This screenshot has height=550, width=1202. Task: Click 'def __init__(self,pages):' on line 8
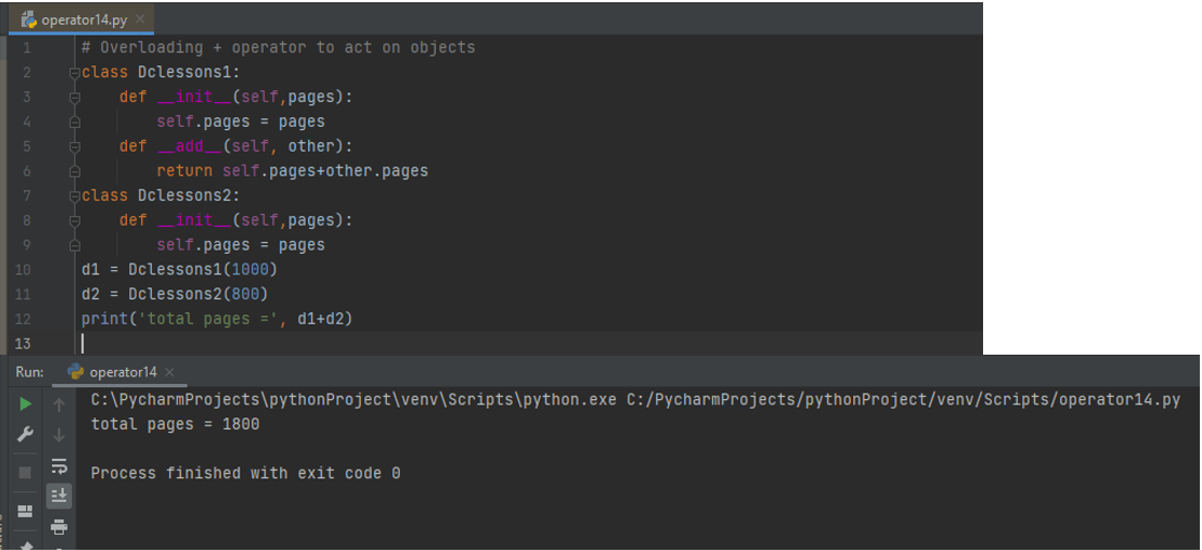(236, 220)
